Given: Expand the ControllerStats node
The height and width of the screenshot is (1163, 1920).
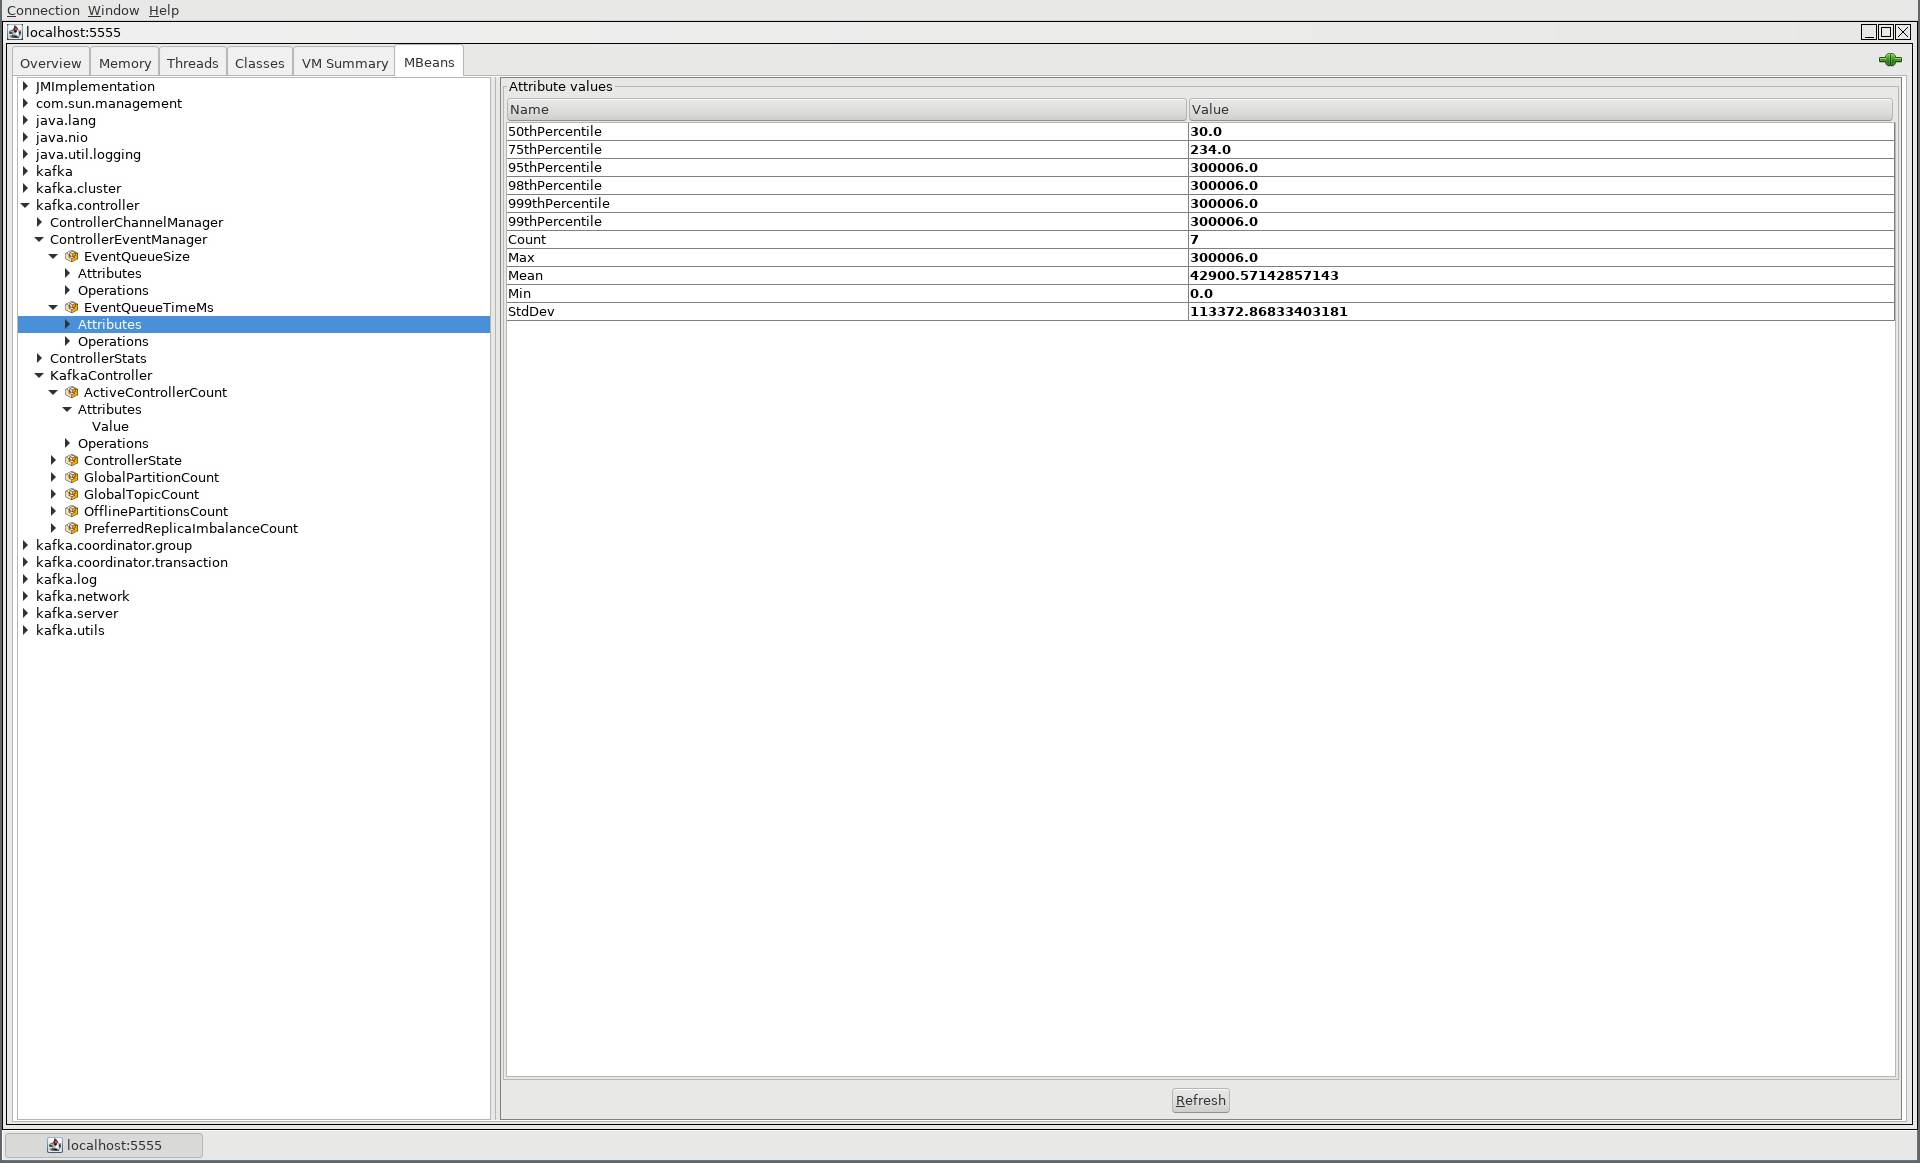Looking at the screenshot, I should (x=39, y=358).
